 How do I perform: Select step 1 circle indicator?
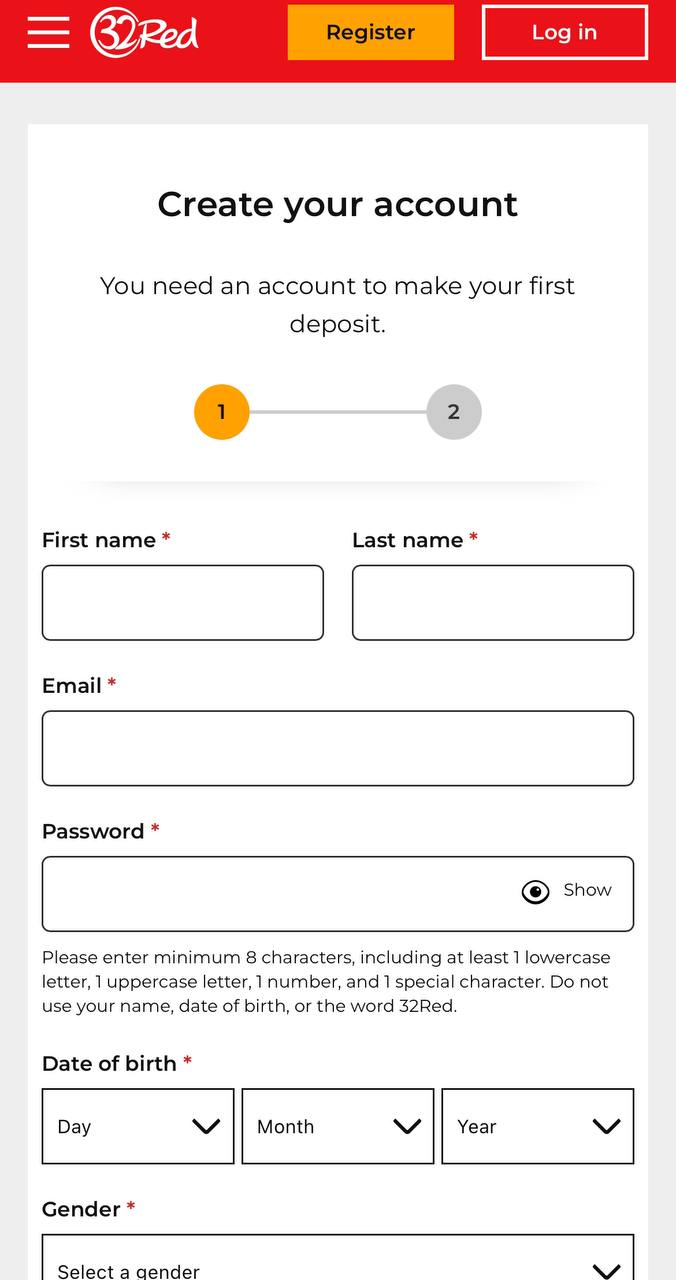point(221,412)
